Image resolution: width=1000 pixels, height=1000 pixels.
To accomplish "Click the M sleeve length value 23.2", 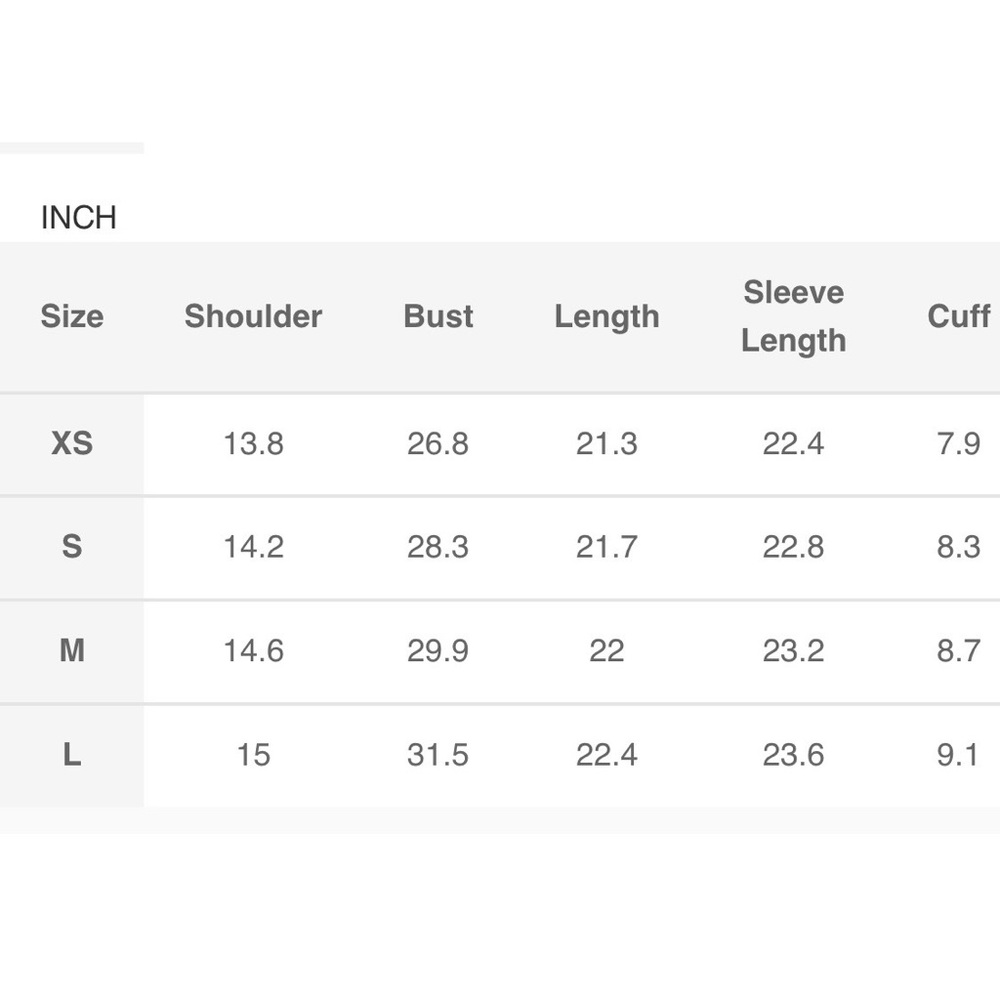I will [x=794, y=651].
